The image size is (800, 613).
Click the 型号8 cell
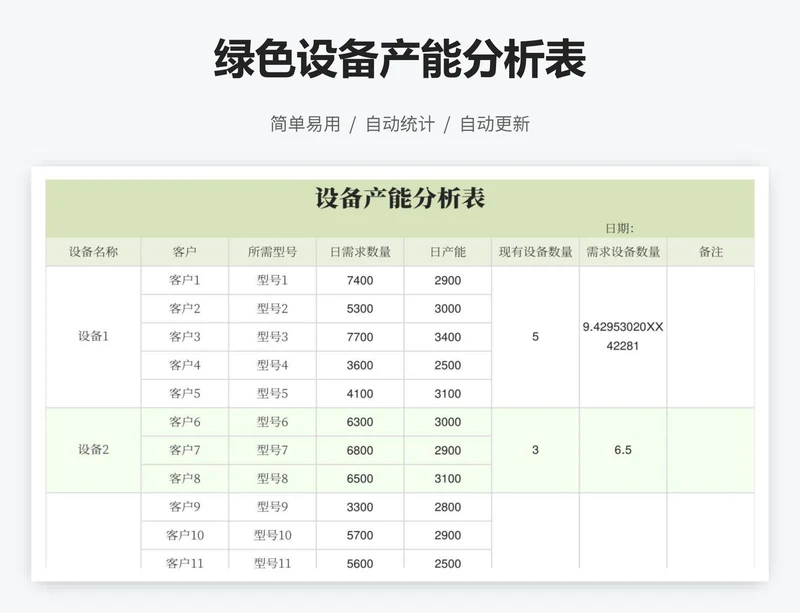click(272, 479)
